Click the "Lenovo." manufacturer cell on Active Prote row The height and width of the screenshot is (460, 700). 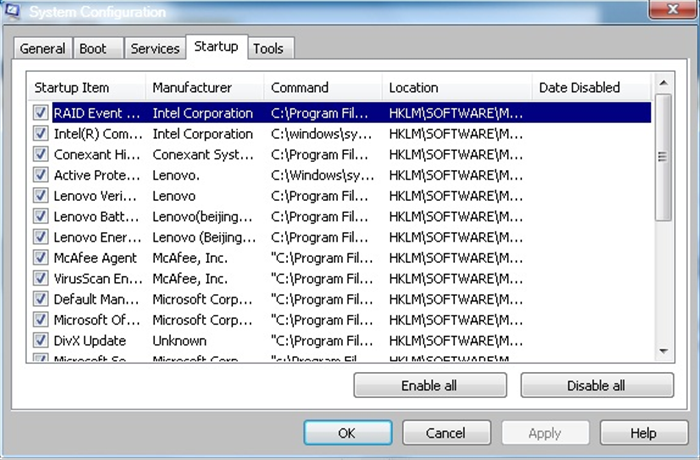[x=176, y=176]
